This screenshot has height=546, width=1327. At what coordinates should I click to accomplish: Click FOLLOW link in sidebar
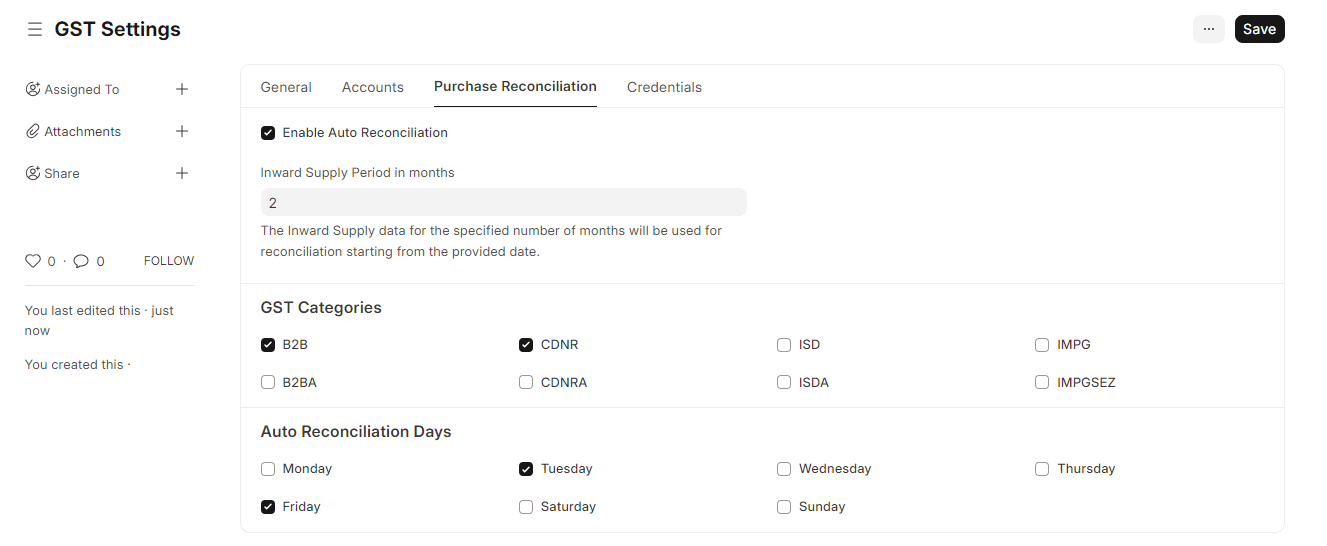click(x=169, y=261)
